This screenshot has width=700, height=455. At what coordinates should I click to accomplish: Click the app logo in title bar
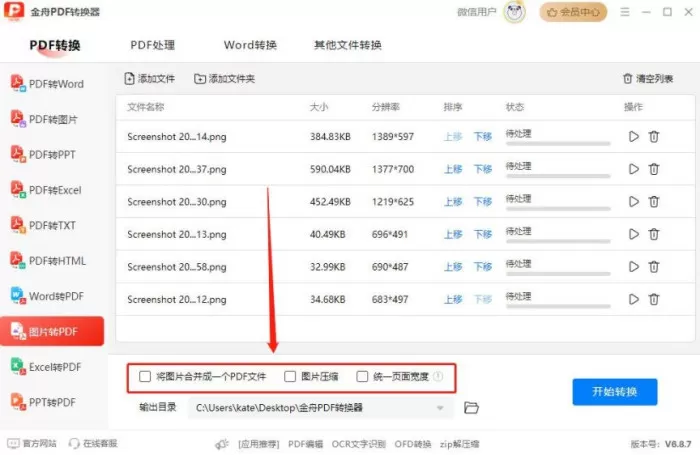(x=14, y=11)
